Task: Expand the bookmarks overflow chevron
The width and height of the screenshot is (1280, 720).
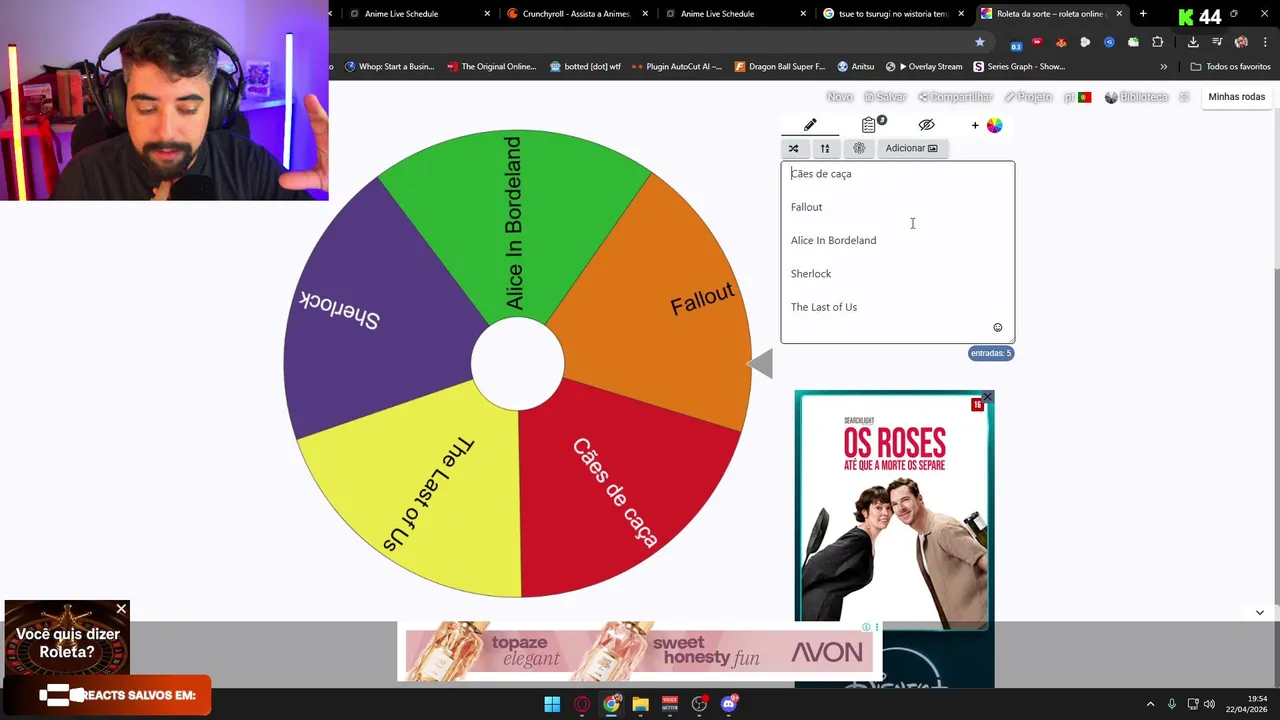Action: (1163, 67)
